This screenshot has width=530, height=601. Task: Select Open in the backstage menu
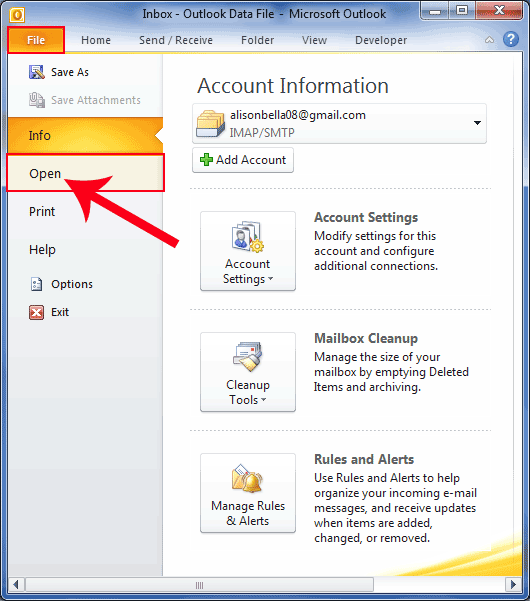point(85,173)
